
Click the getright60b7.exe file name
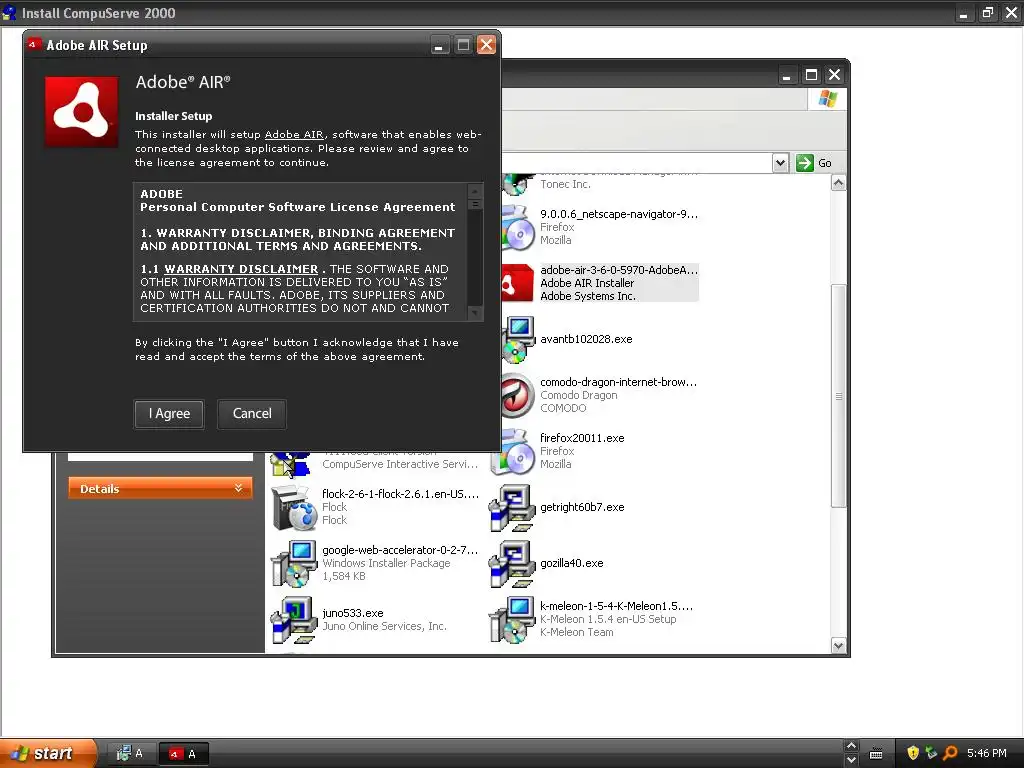point(582,507)
